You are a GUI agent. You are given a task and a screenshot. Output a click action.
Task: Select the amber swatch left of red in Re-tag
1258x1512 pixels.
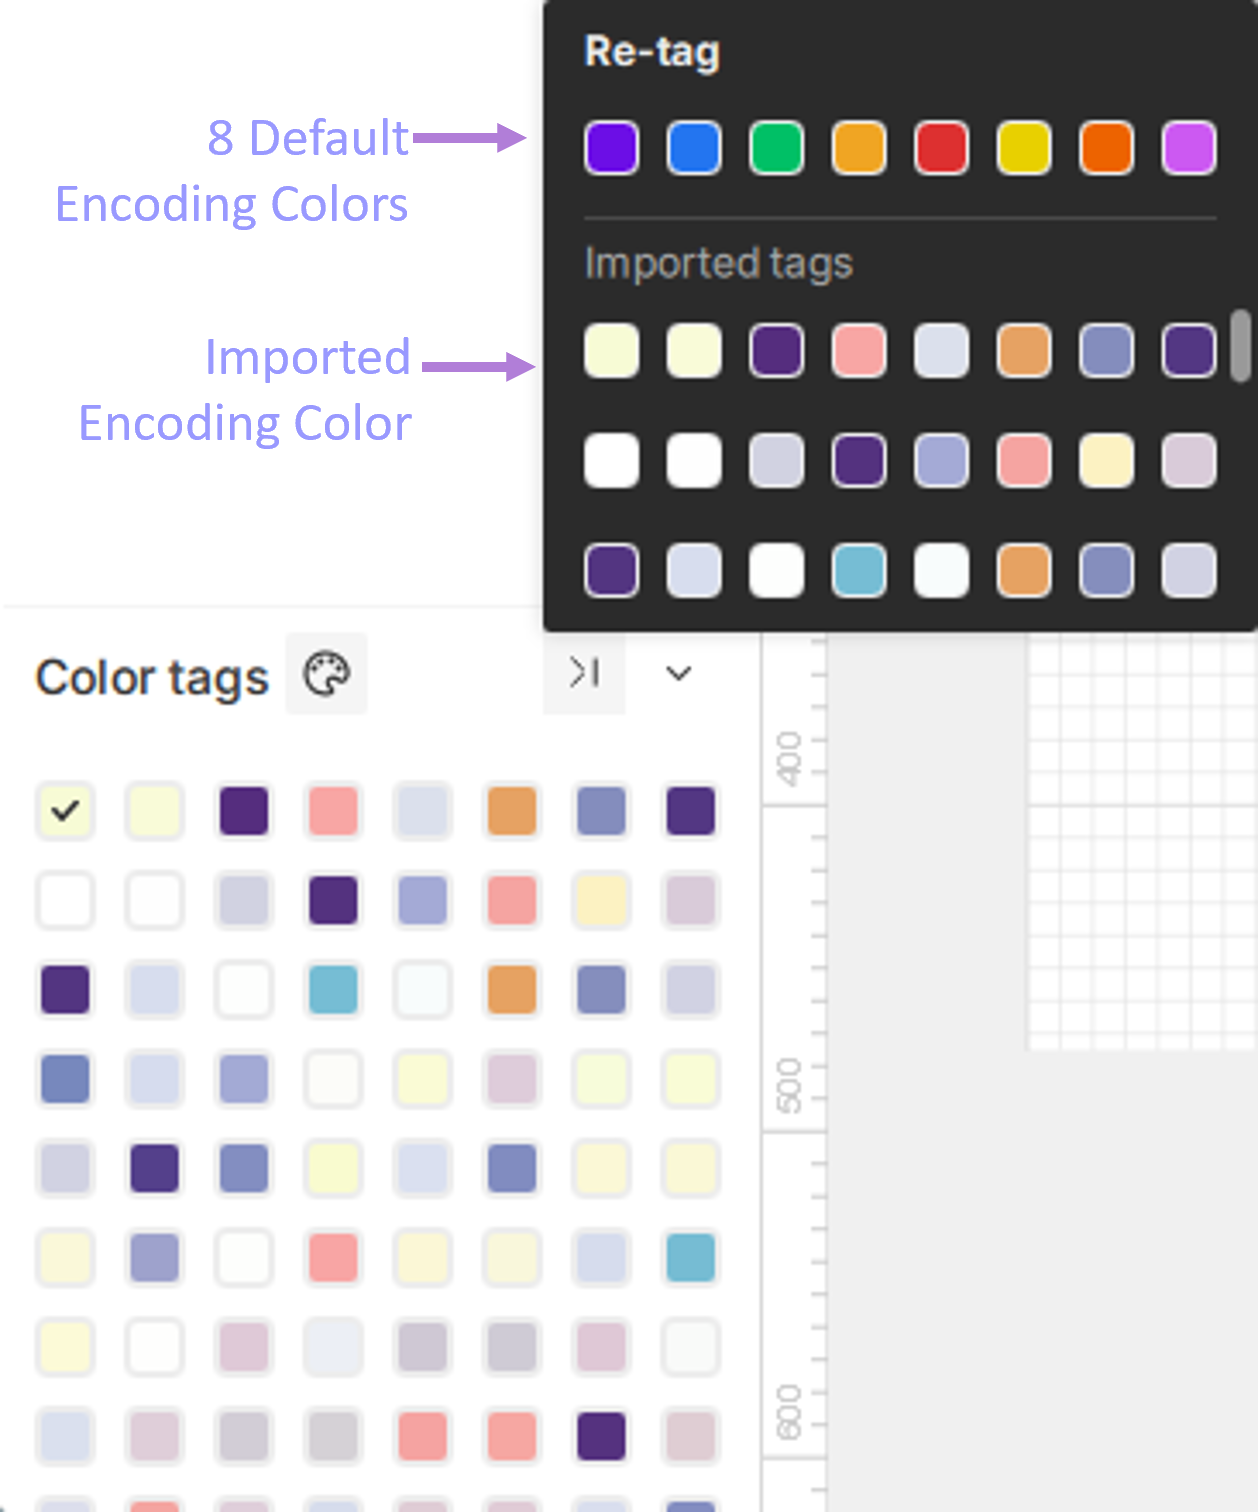(859, 148)
